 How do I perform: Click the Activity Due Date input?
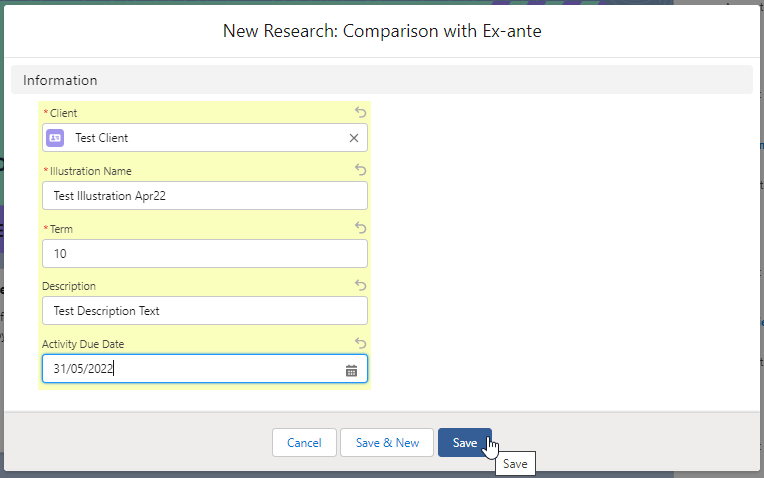pyautogui.click(x=190, y=369)
